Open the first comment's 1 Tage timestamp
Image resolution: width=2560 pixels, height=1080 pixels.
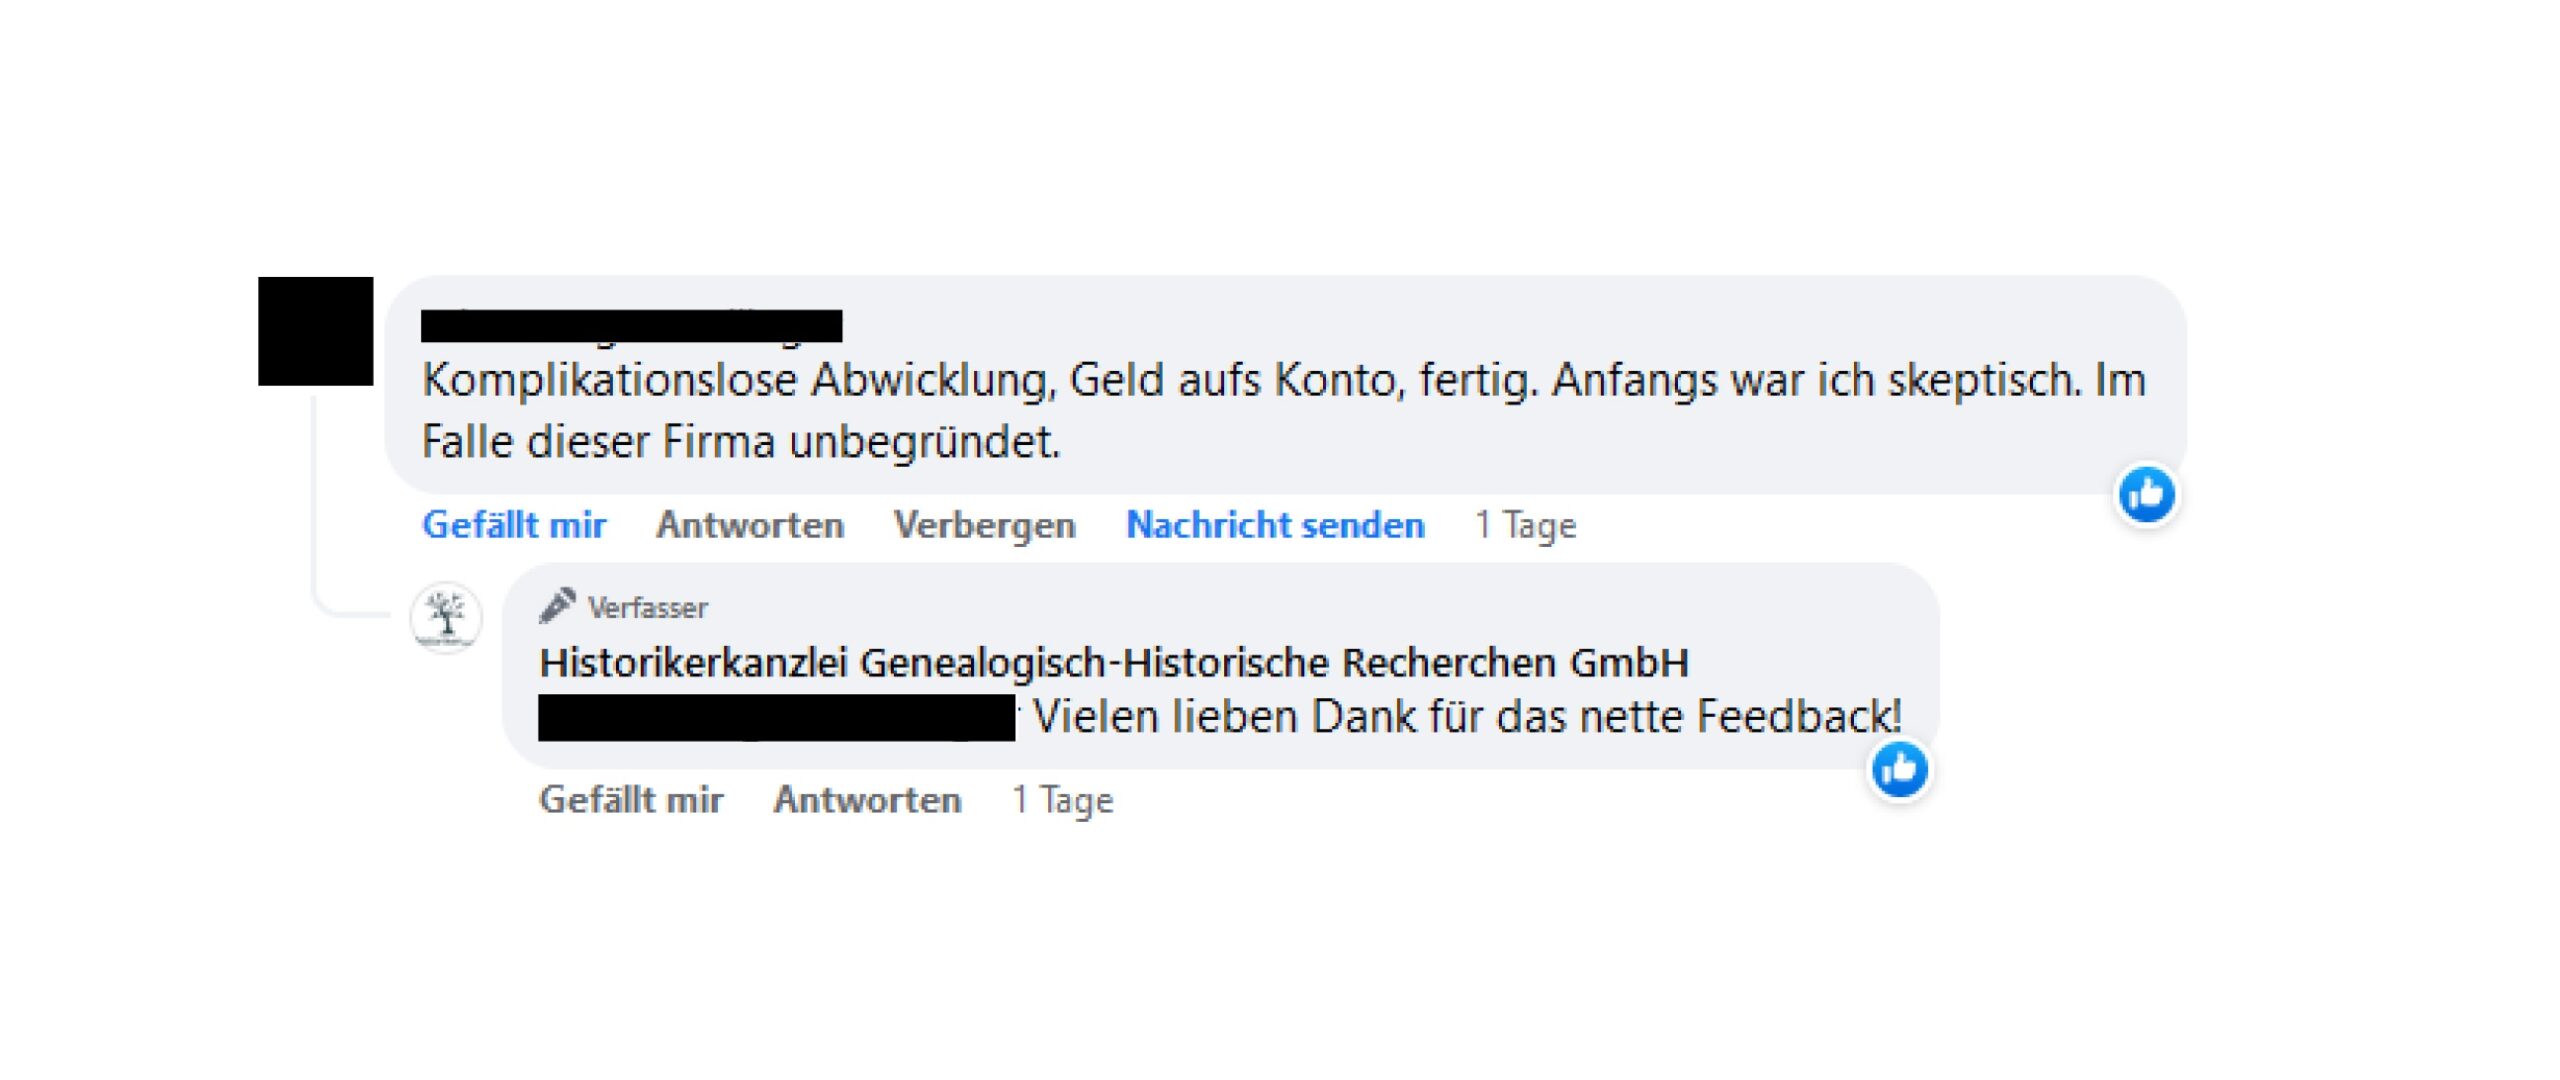1525,525
